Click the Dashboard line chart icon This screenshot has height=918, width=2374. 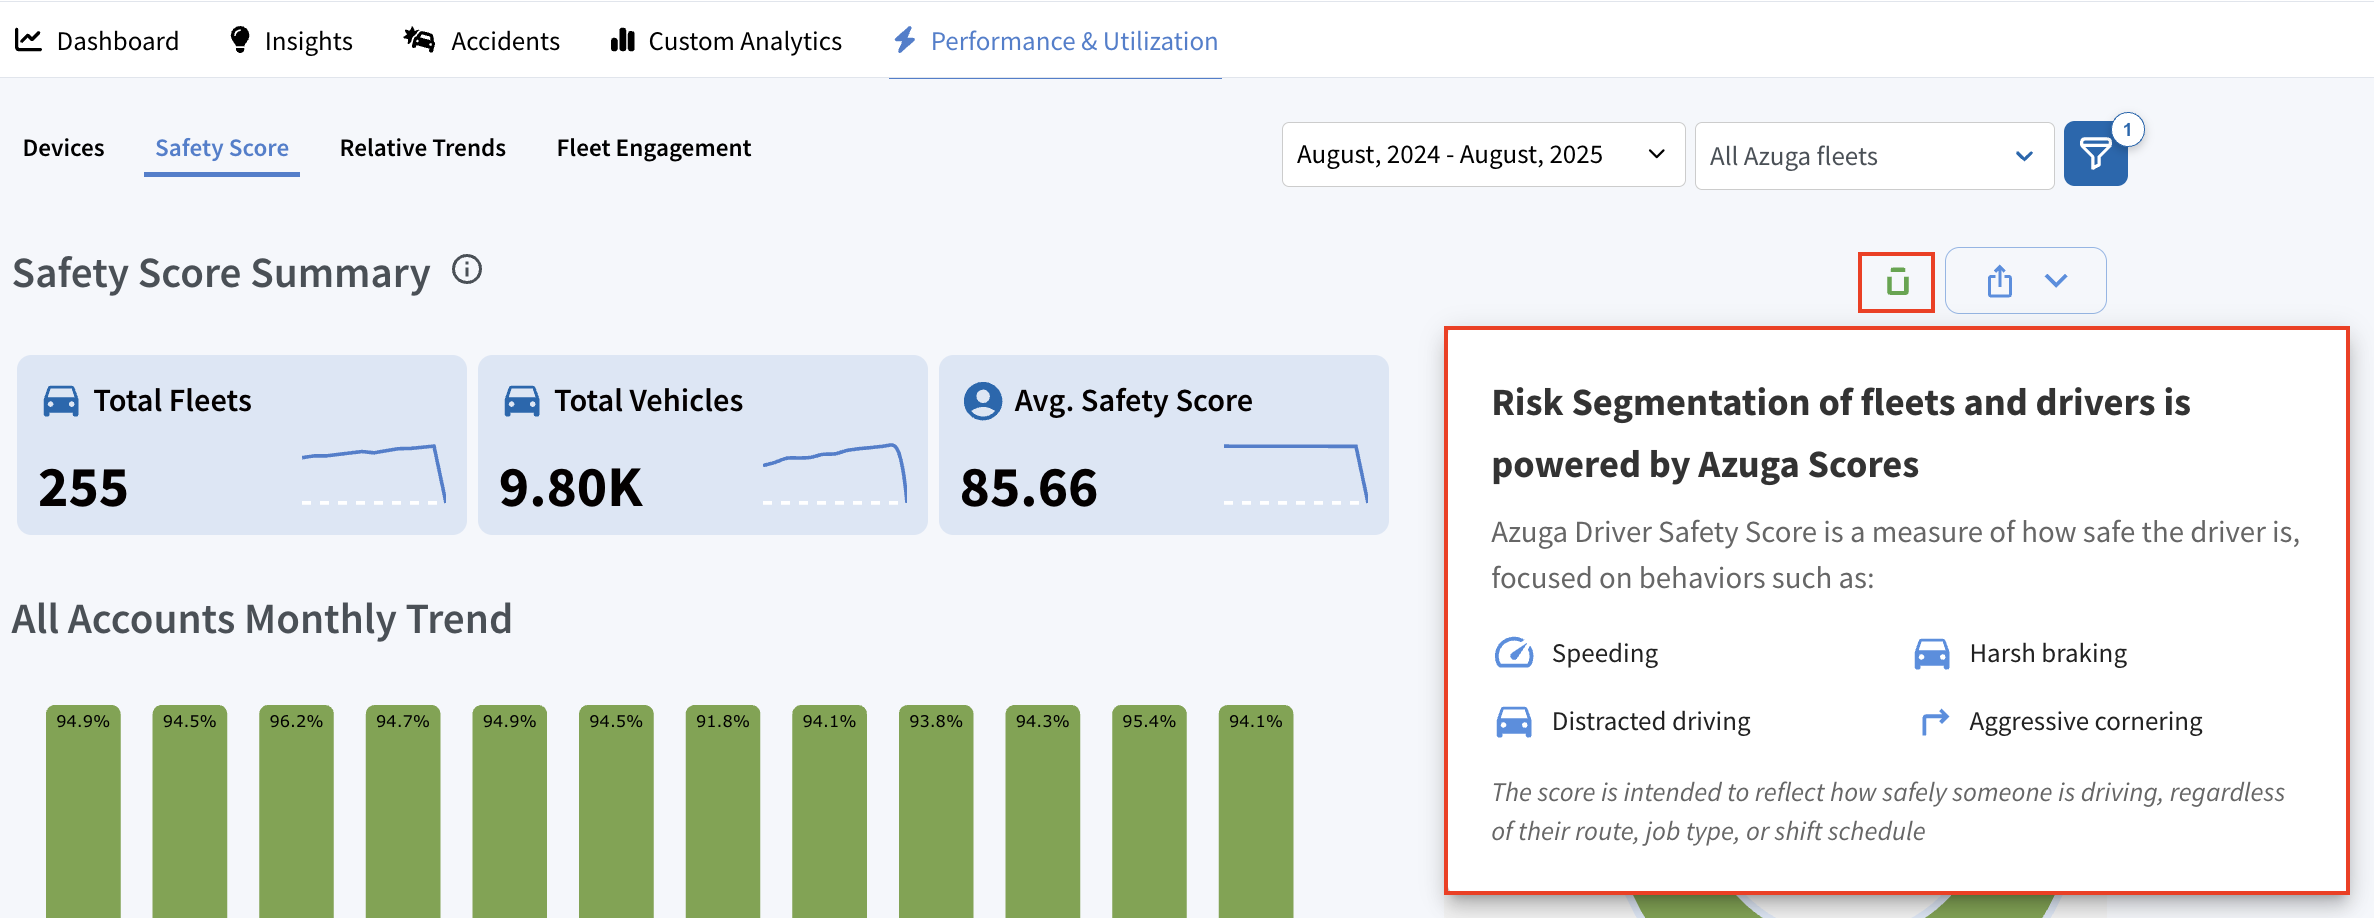[28, 40]
